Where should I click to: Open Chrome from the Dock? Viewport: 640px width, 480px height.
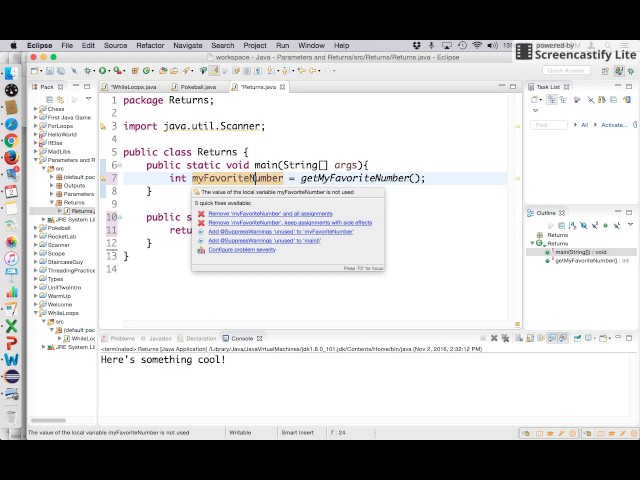click(11, 141)
